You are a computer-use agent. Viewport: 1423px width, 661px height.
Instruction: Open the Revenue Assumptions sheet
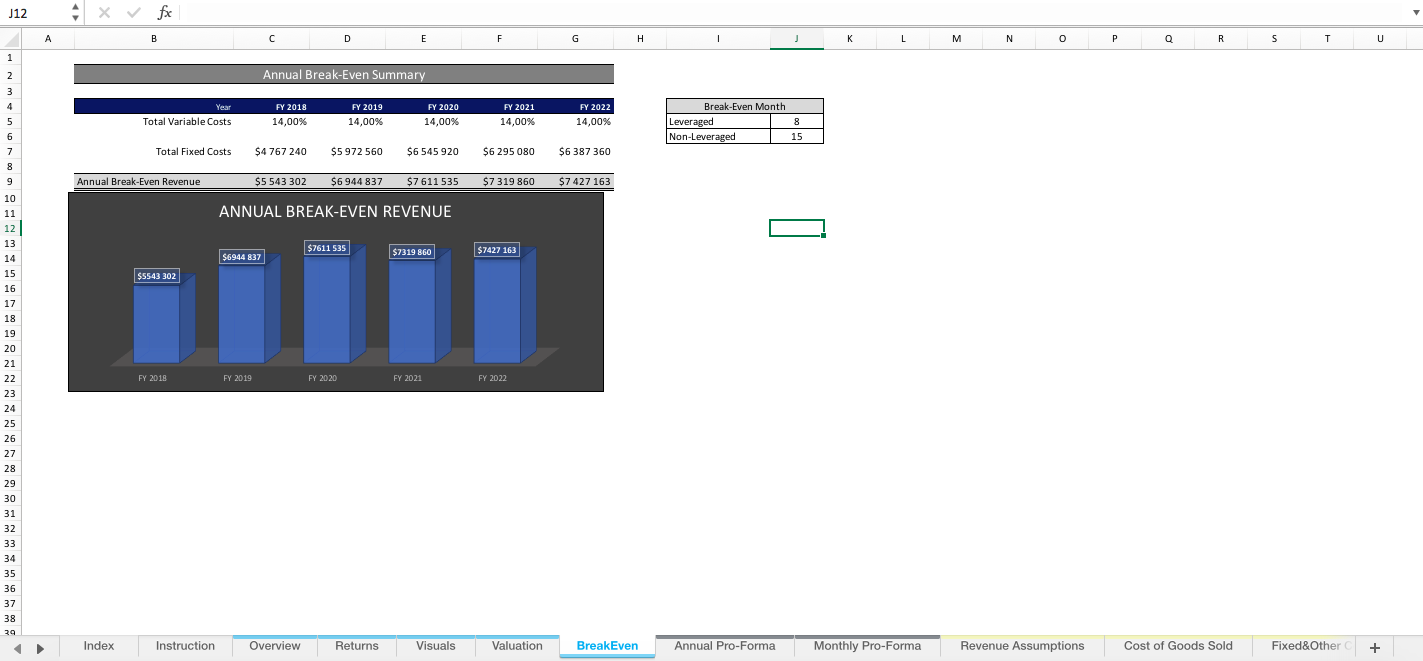click(x=1022, y=646)
